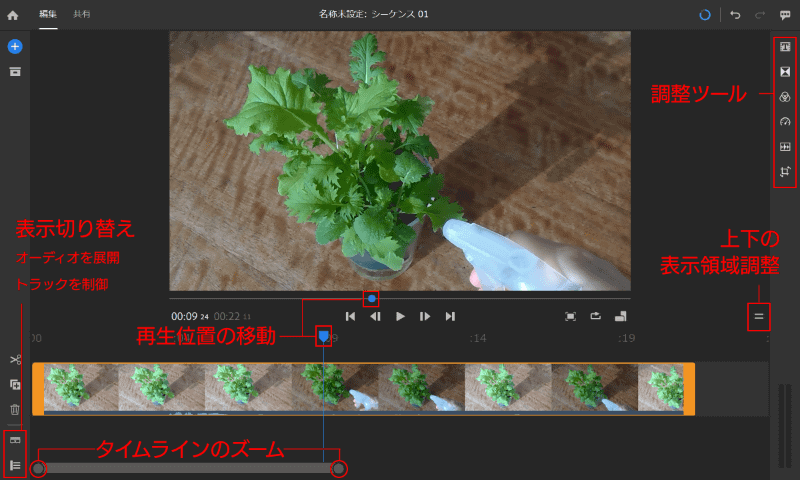The width and height of the screenshot is (800, 480).
Task: Toggle the expand audio view icon
Action: 15,440
